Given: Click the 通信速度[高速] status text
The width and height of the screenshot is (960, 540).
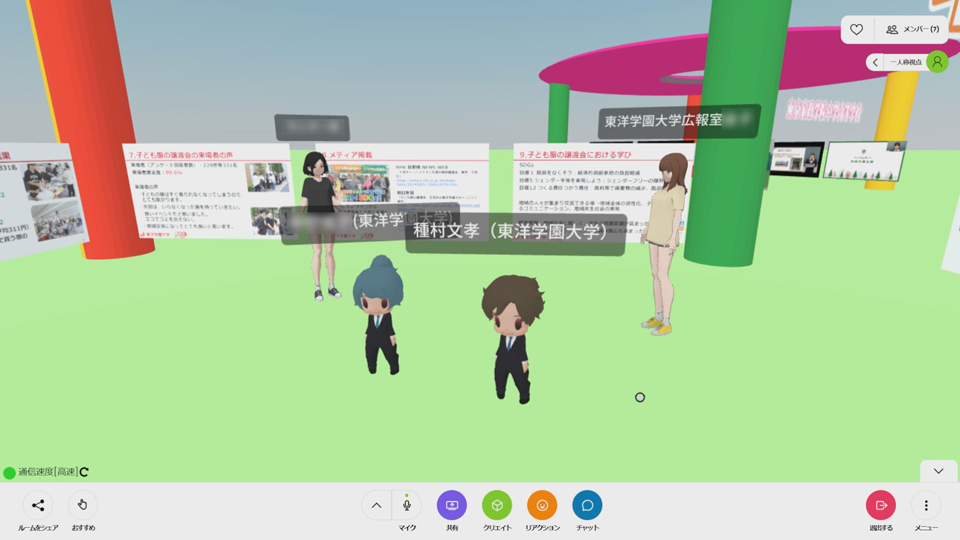Looking at the screenshot, I should [x=47, y=472].
